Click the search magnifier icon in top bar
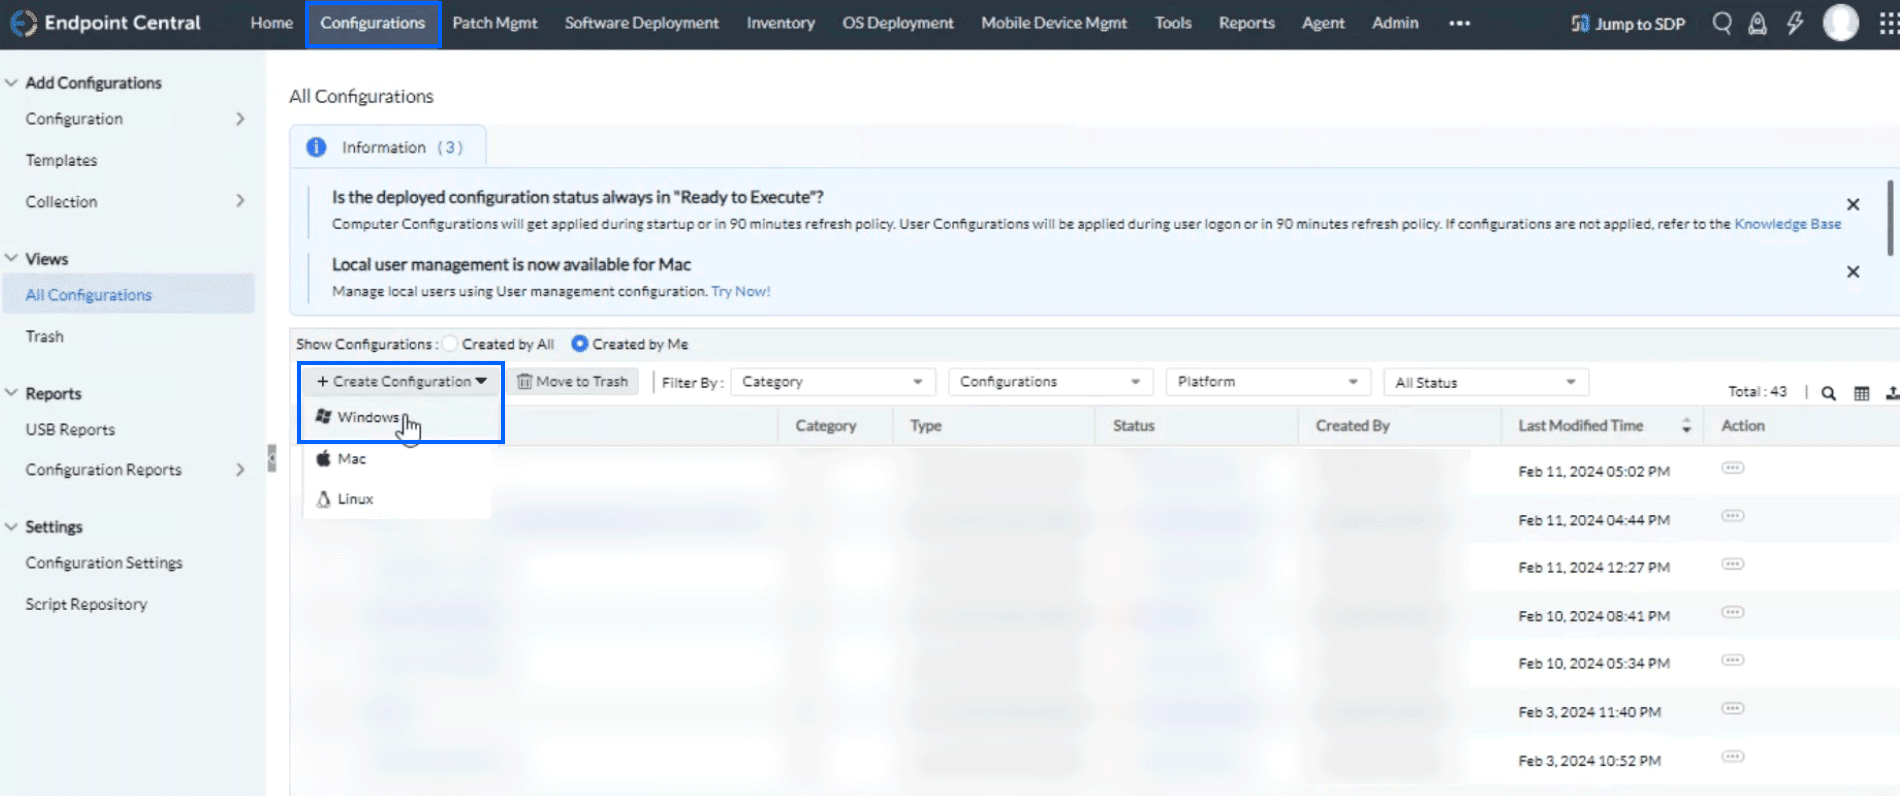This screenshot has width=1900, height=796. [x=1721, y=23]
